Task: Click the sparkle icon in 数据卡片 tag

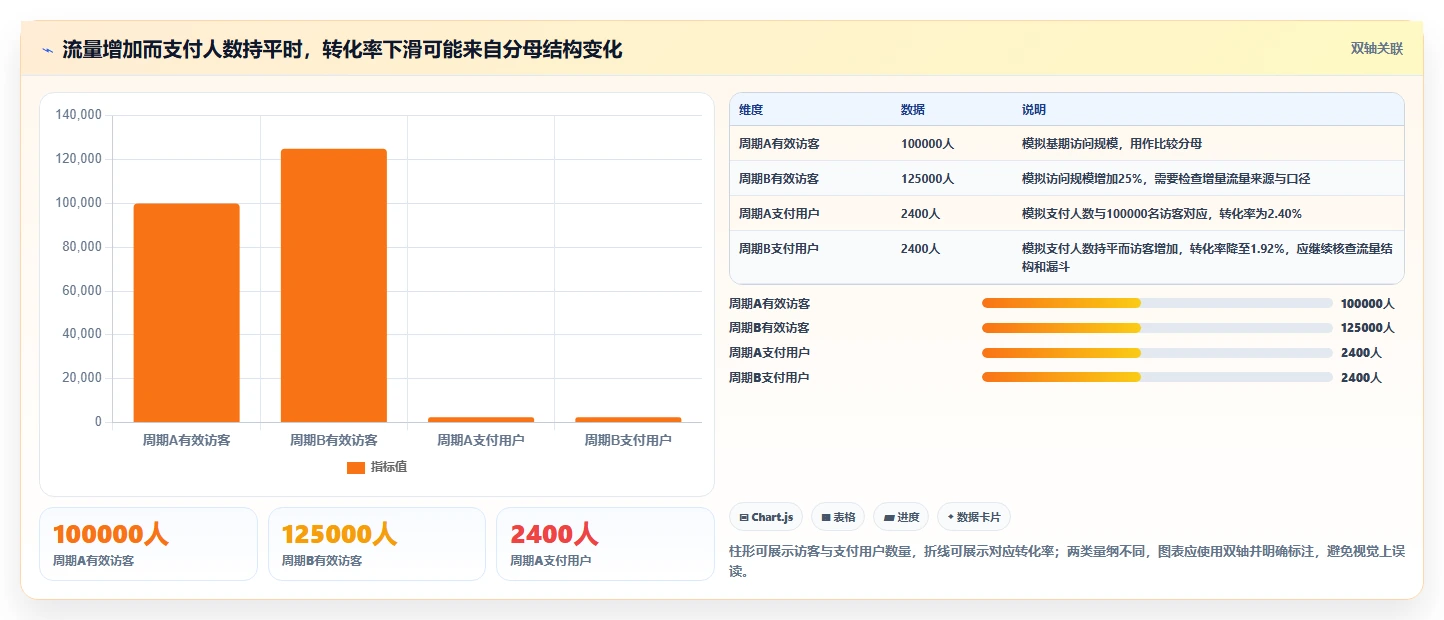Action: 951,517
